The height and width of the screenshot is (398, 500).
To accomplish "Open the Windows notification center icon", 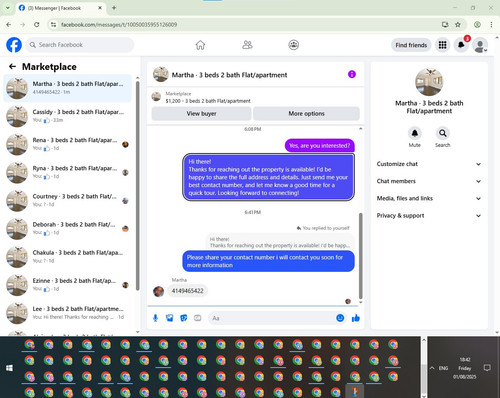I will coord(487,368).
